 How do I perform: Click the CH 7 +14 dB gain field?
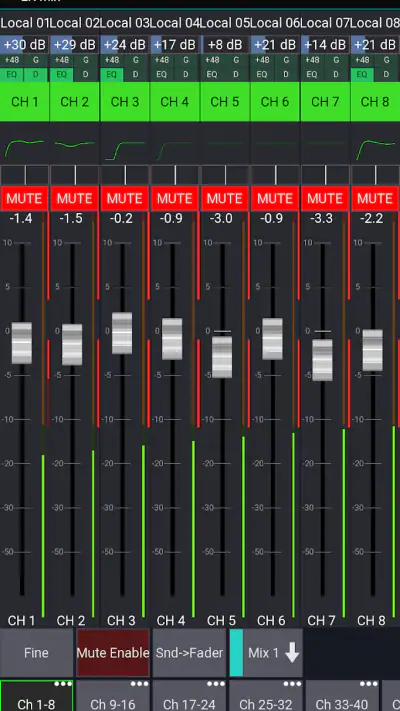(x=325, y=45)
